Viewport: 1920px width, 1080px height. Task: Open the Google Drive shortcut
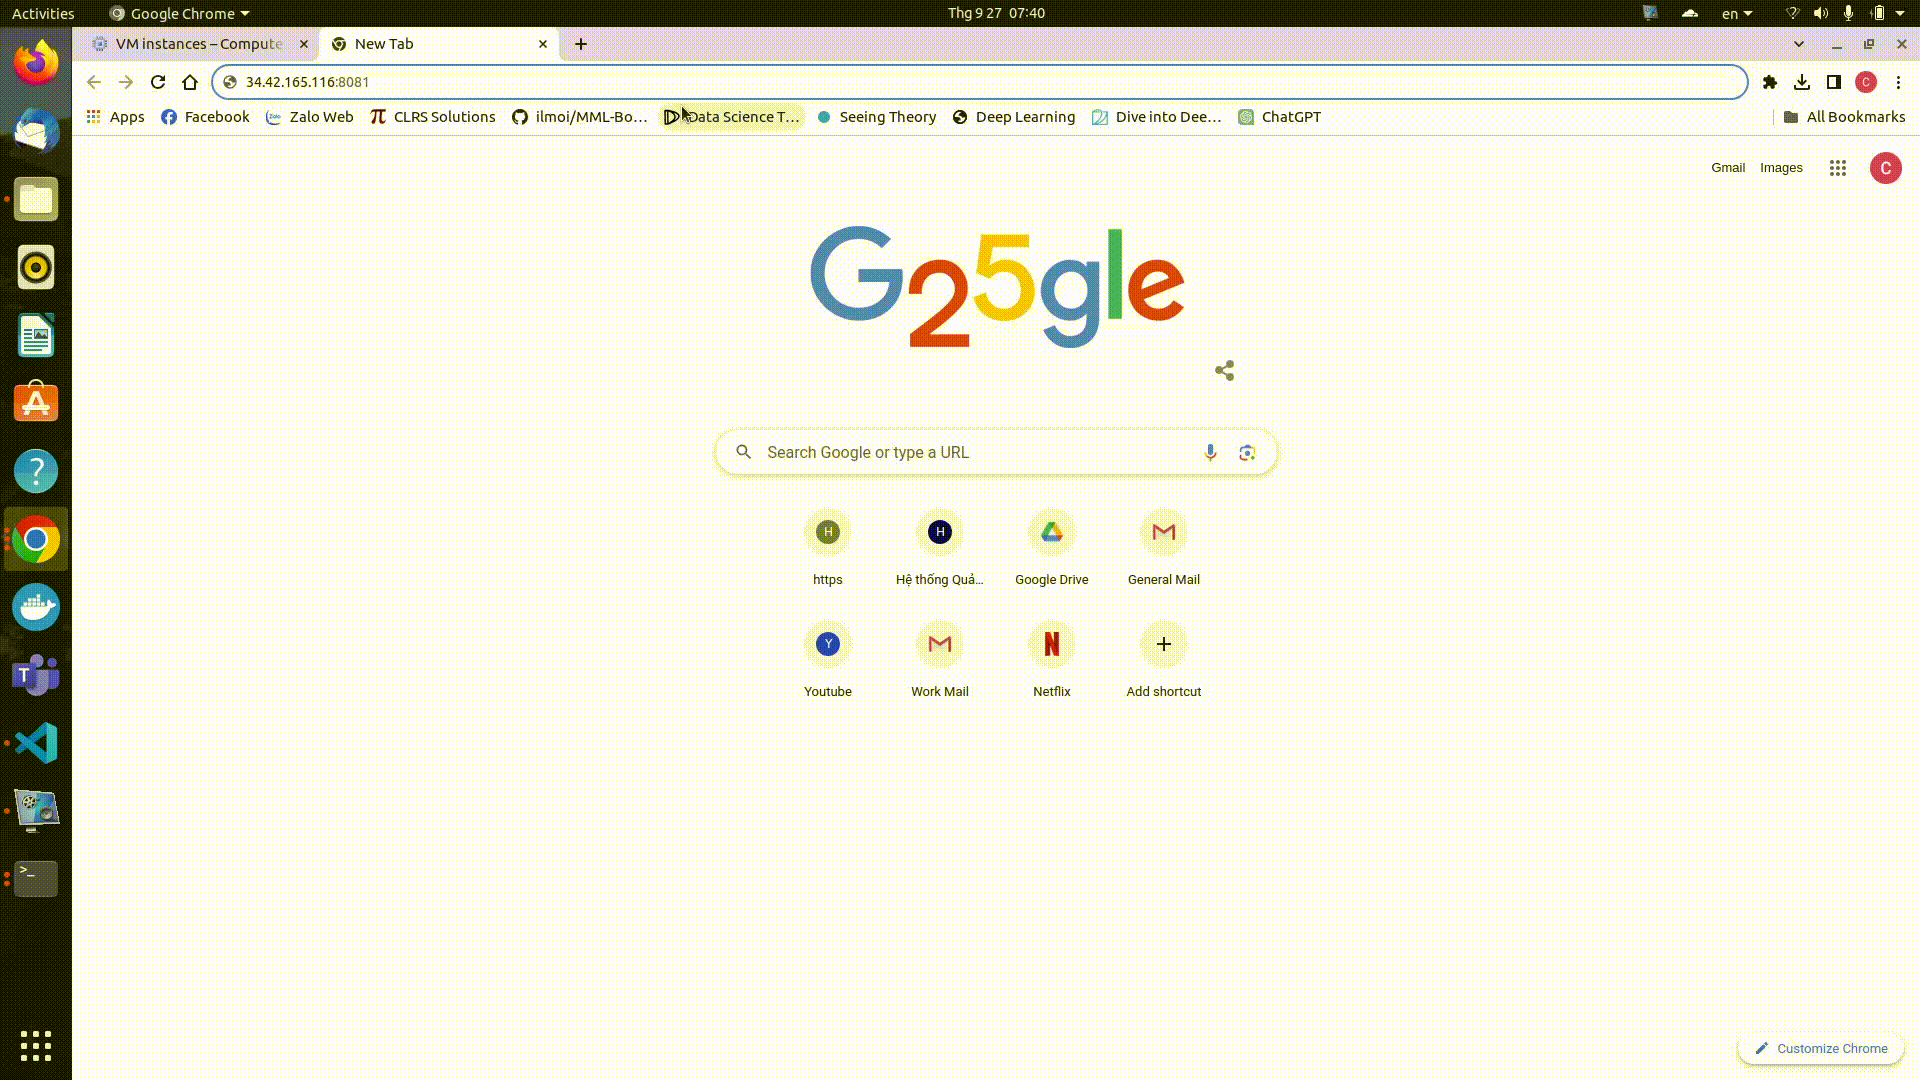tap(1051, 533)
